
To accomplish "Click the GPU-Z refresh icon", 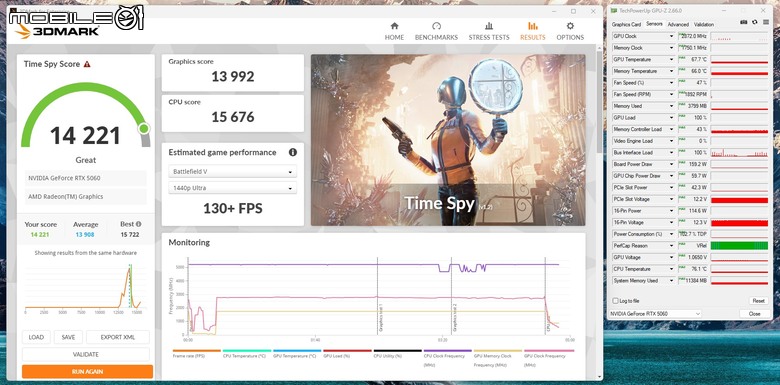I will (755, 22).
